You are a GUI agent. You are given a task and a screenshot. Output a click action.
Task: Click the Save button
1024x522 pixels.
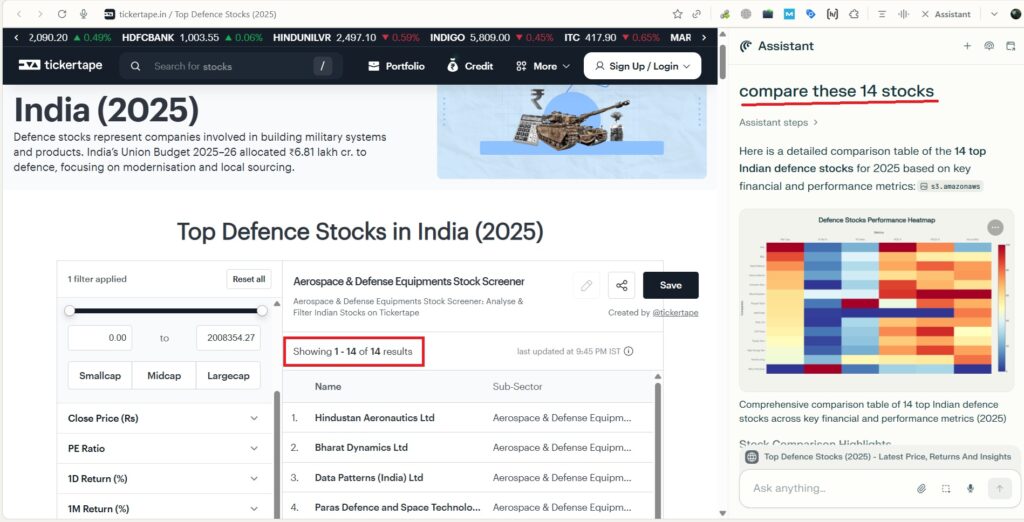coord(670,285)
